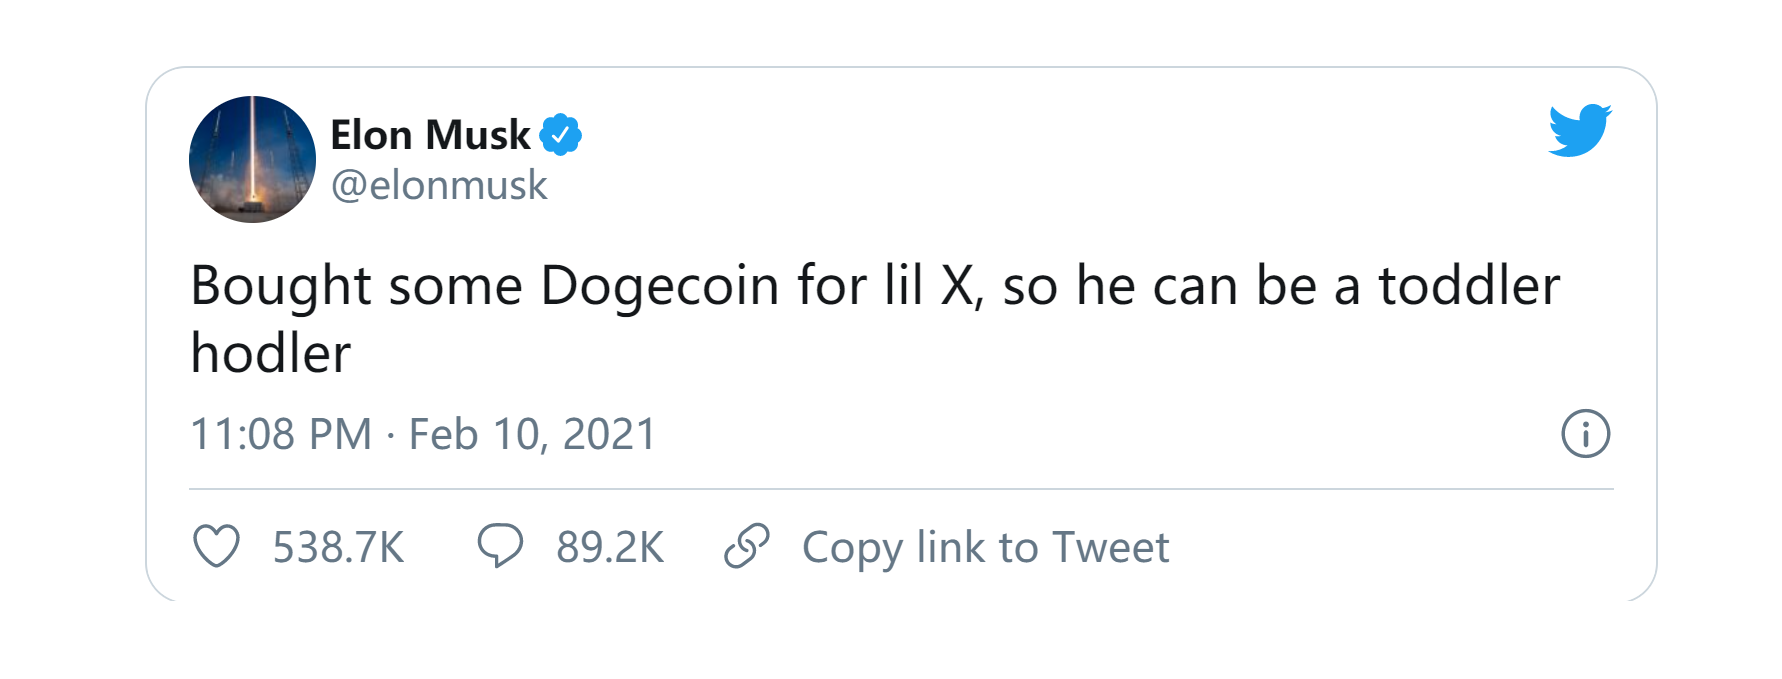
Task: Open the circled info icon
Action: click(1585, 434)
